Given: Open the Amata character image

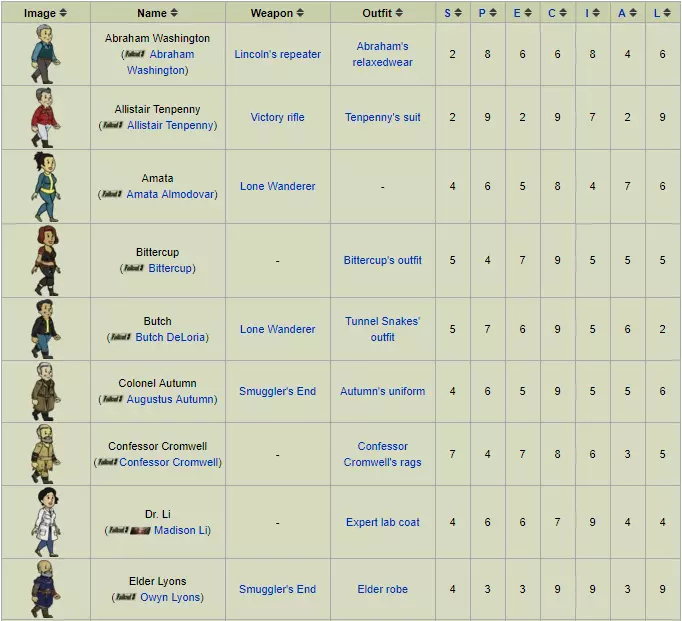Looking at the screenshot, I should [45, 187].
